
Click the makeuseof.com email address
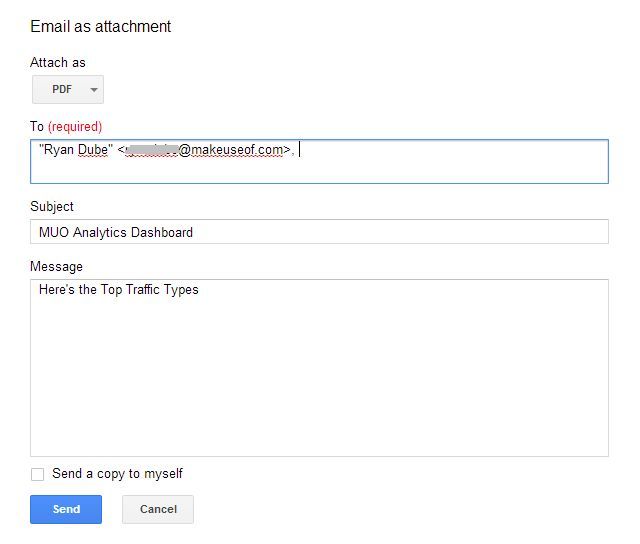coord(232,150)
